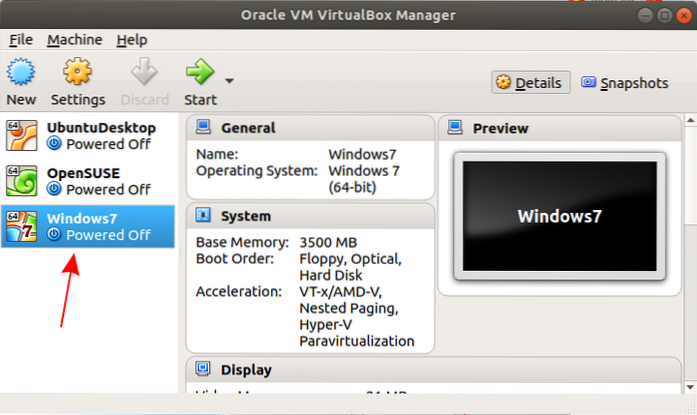Expand the Start button dropdown arrow

pyautogui.click(x=229, y=81)
